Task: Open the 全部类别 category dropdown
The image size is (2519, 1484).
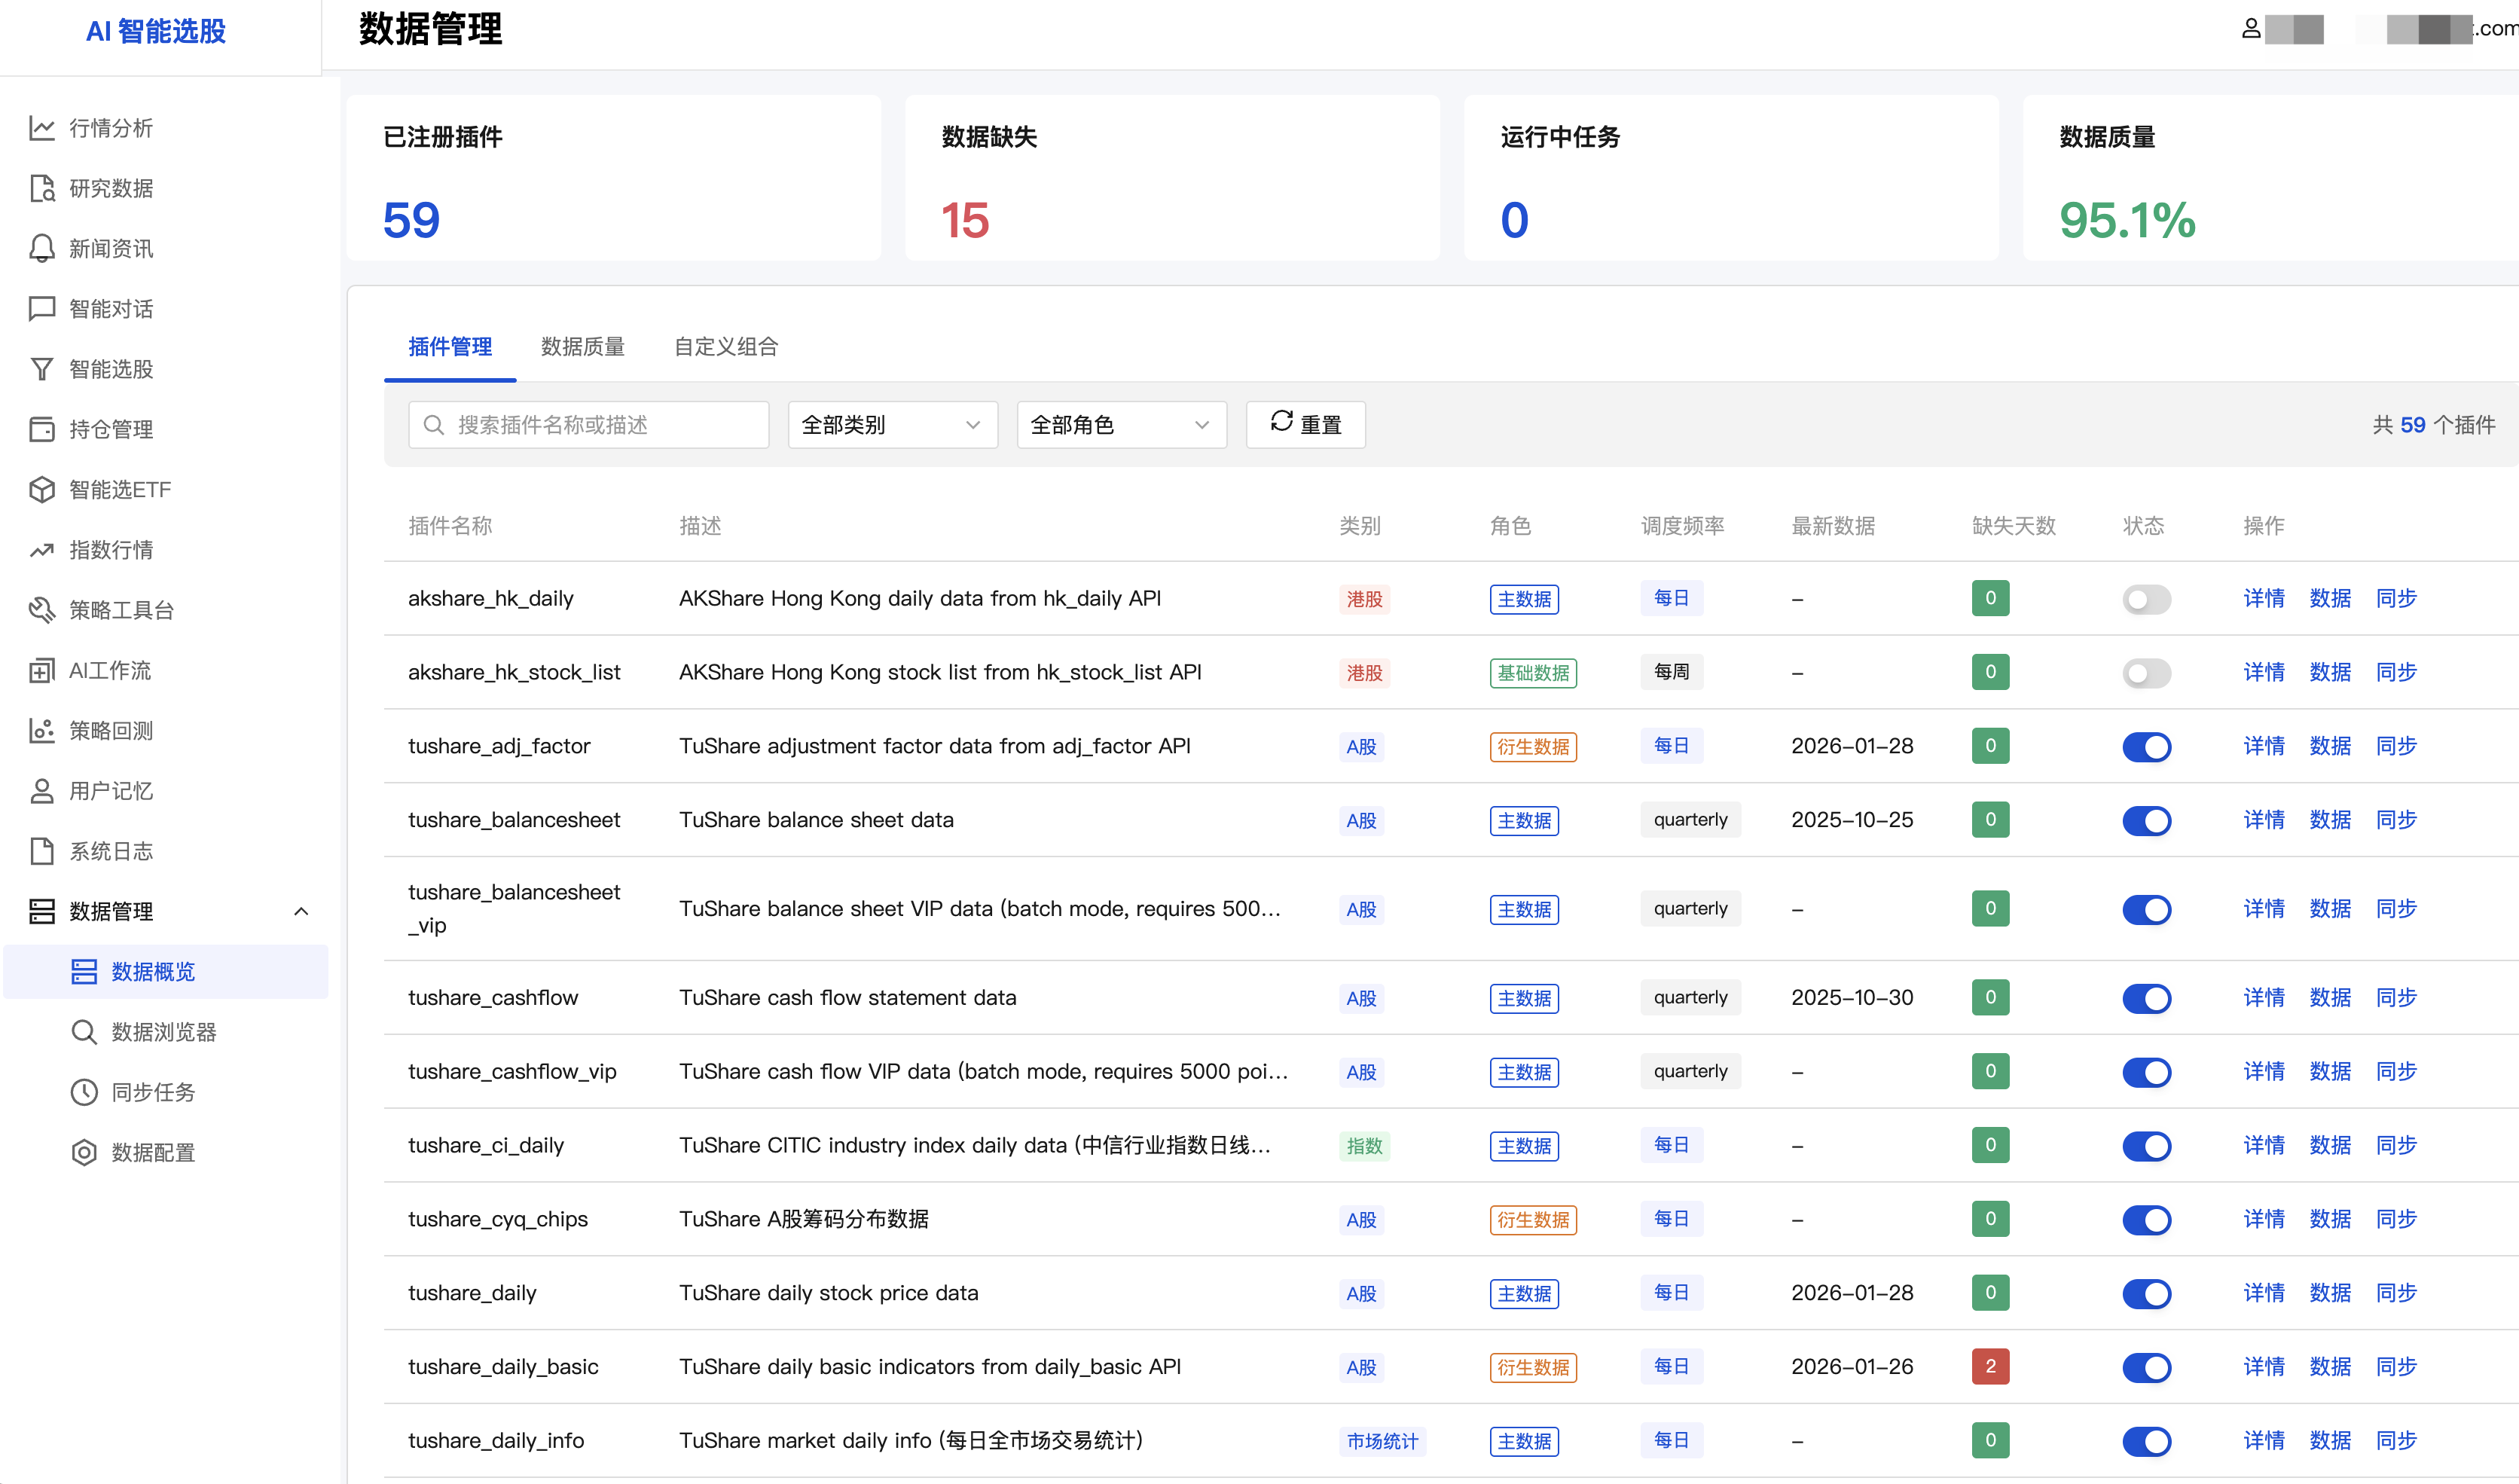Action: coord(892,425)
